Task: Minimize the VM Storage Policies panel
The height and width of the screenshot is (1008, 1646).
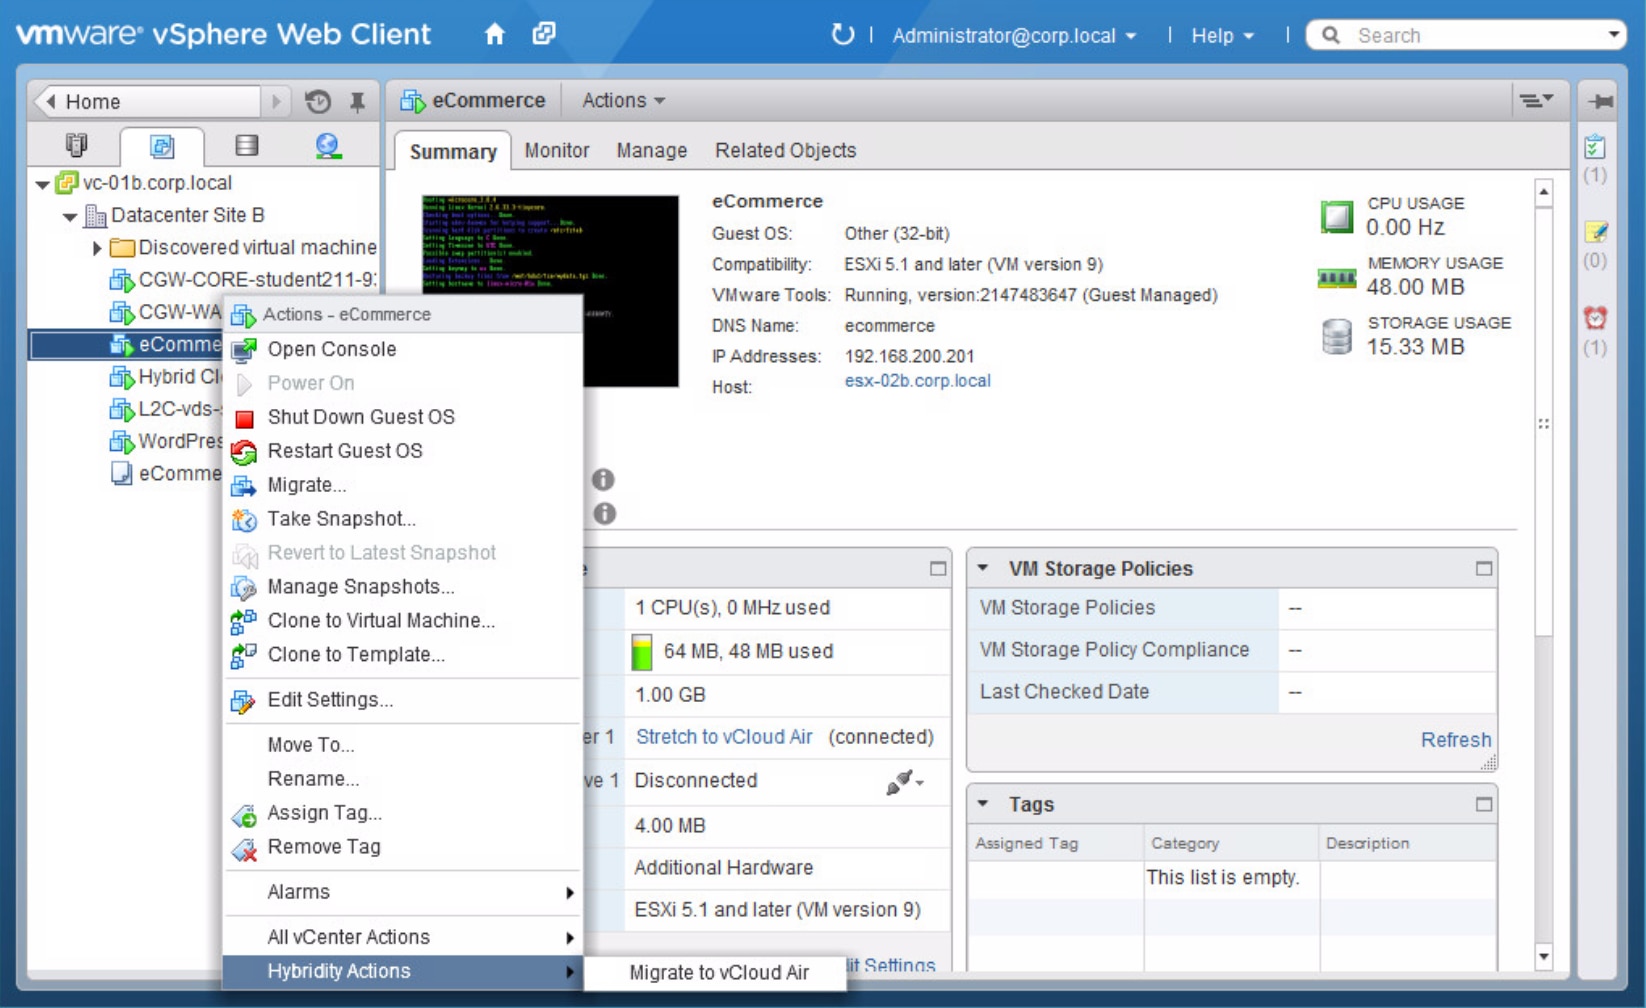Action: click(1483, 569)
